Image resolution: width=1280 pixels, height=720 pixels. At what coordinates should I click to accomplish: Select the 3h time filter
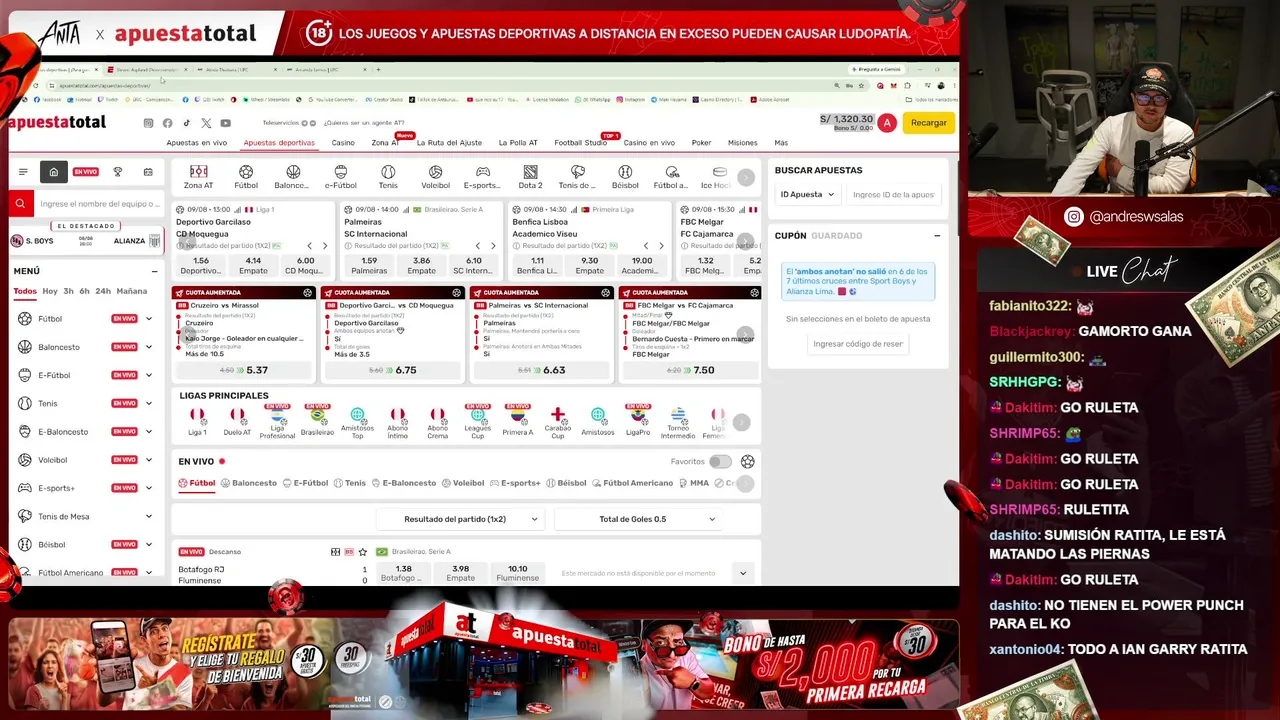68,291
